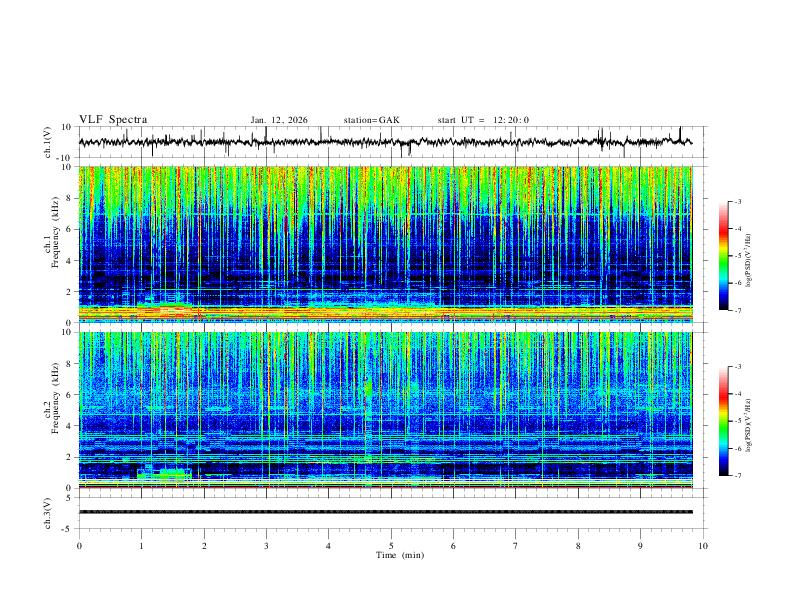The width and height of the screenshot is (792, 612).
Task: Click the "station=GAK" header label
Action: click(x=372, y=120)
